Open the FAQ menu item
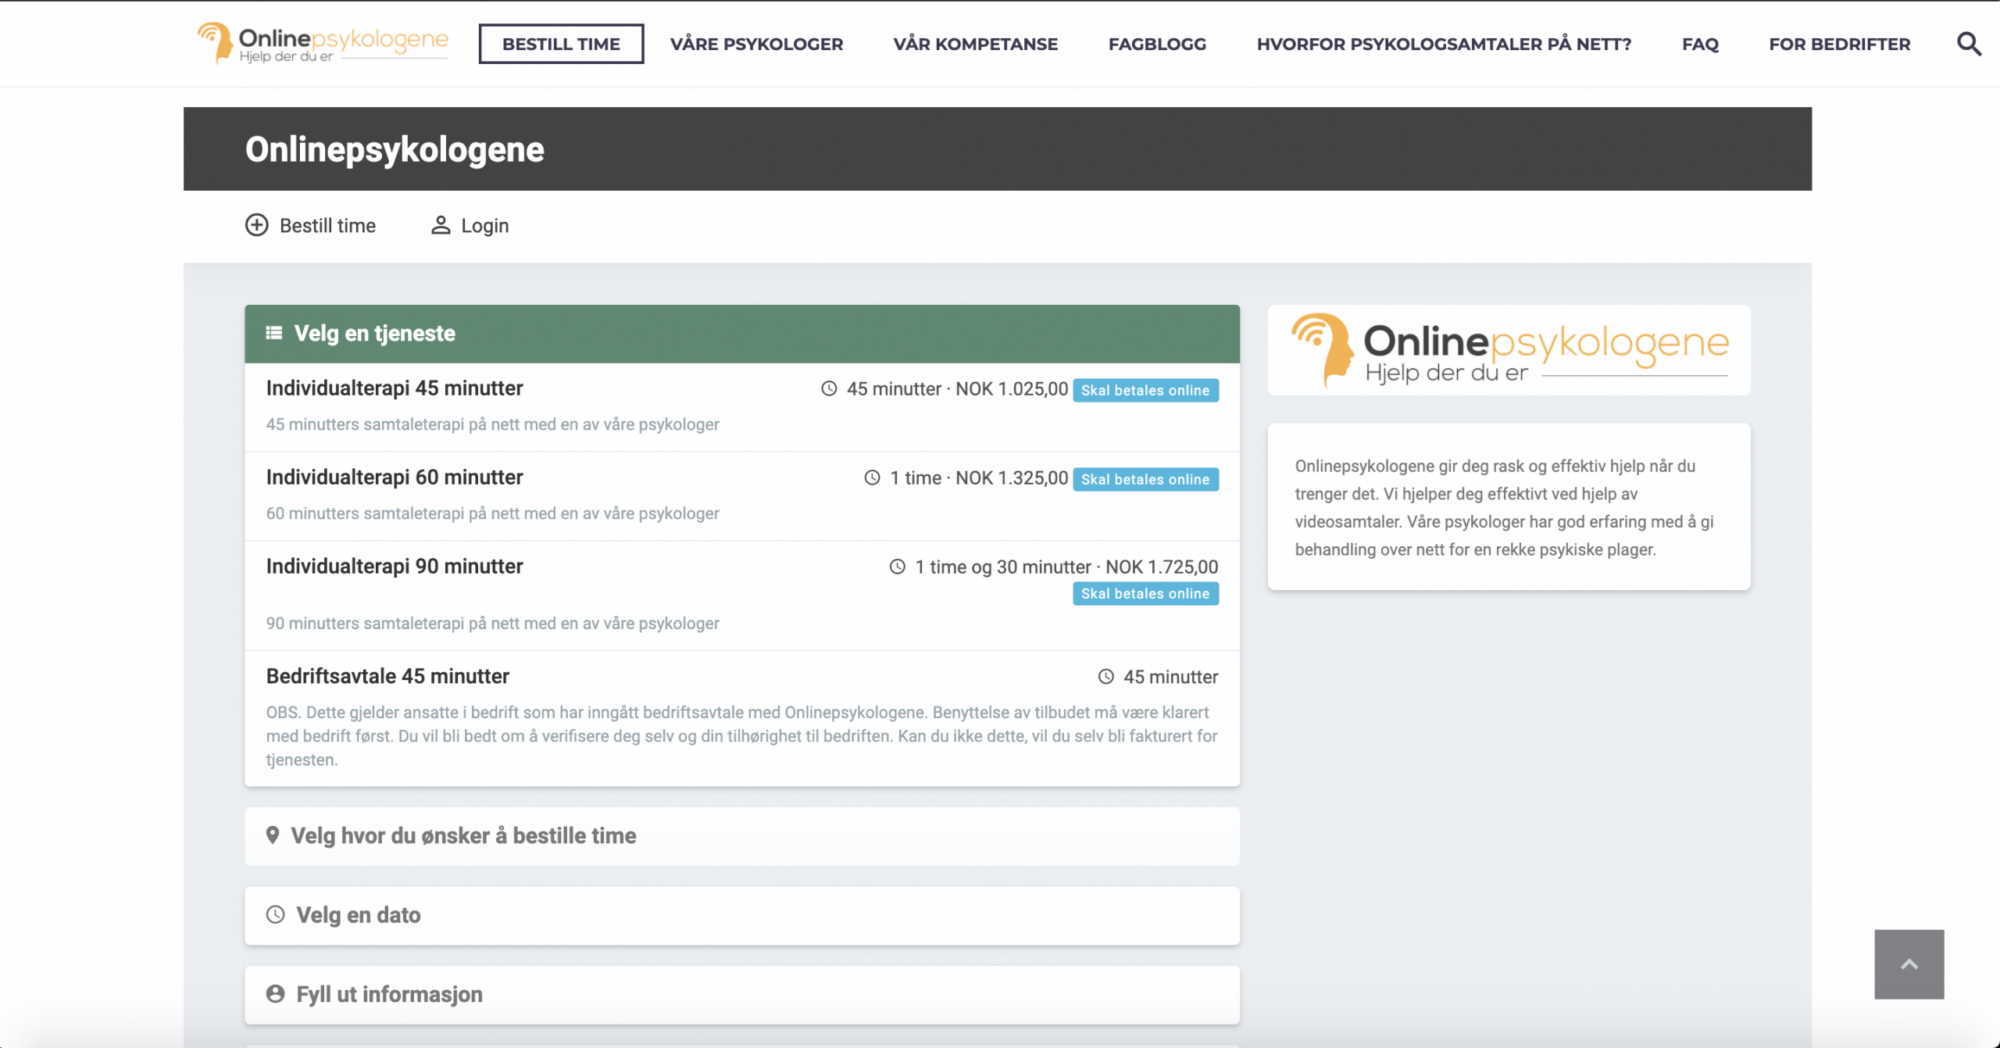 (x=1700, y=44)
